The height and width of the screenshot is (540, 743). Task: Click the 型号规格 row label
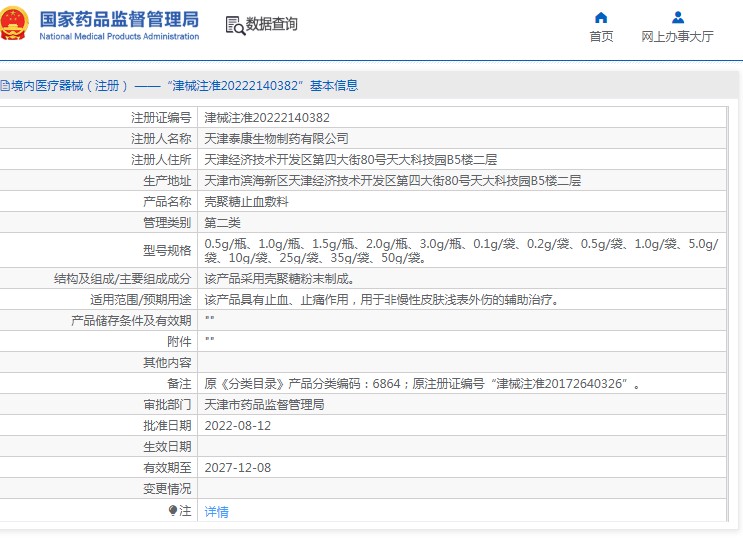click(x=167, y=251)
